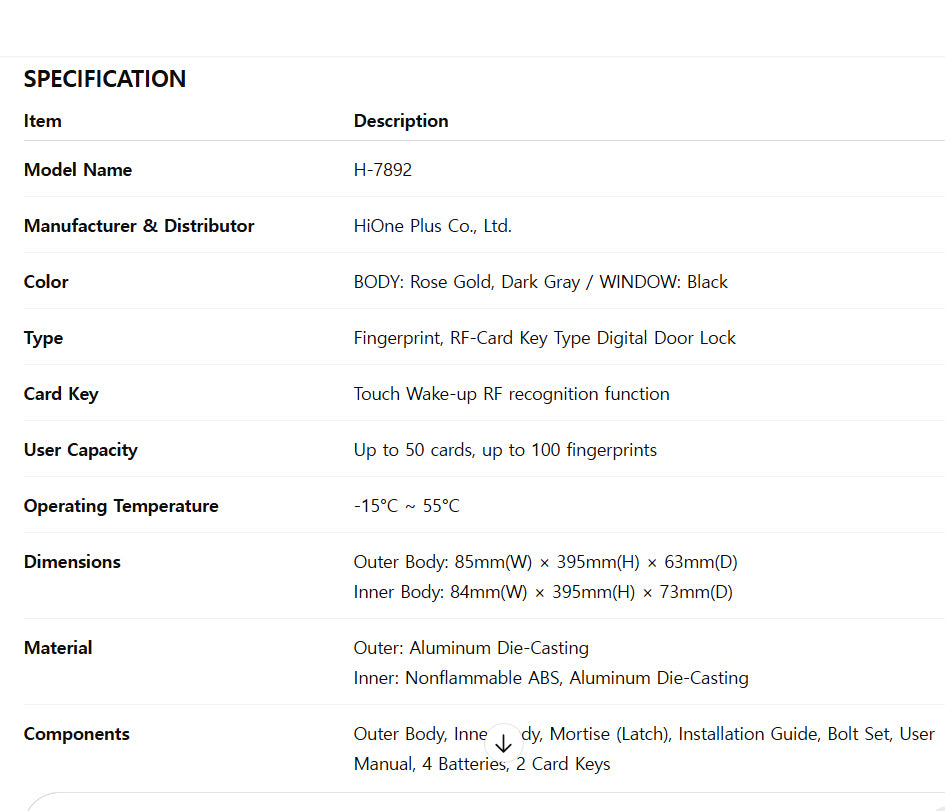Click the scroll-down arrow button
Screen dimensions: 945x811
(503, 743)
